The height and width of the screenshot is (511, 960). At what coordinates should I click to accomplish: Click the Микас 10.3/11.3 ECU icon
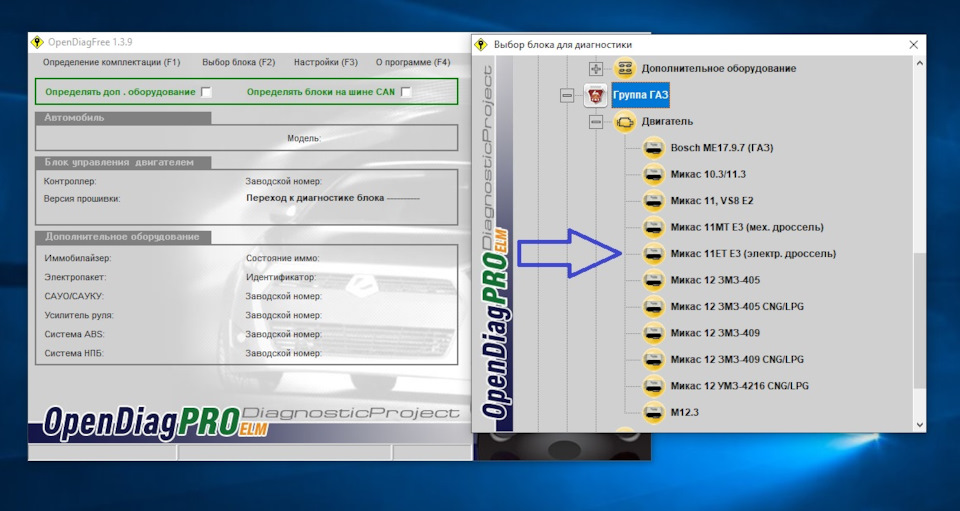[653, 174]
